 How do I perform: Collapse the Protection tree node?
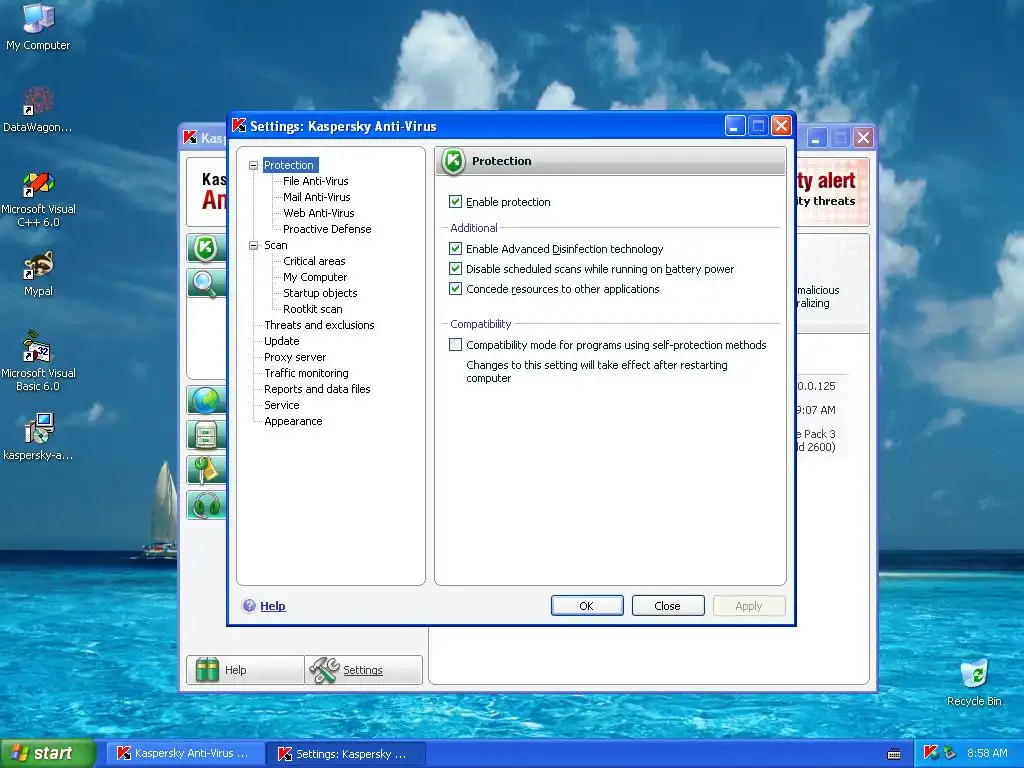[x=253, y=165]
